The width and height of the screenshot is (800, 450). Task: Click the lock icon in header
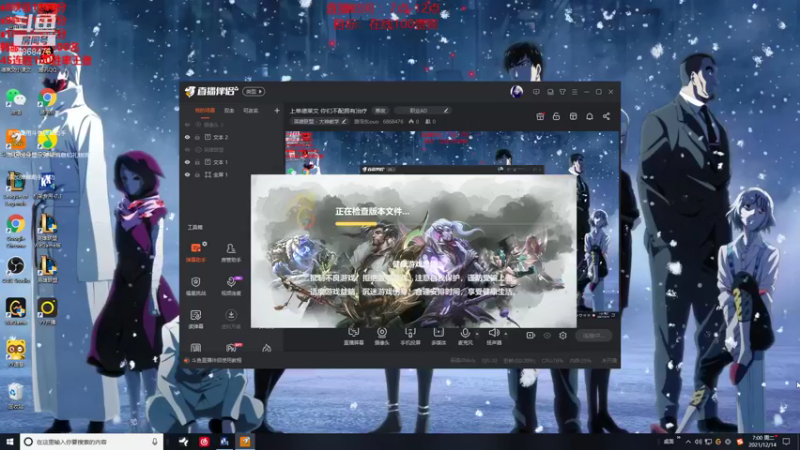coord(556,116)
